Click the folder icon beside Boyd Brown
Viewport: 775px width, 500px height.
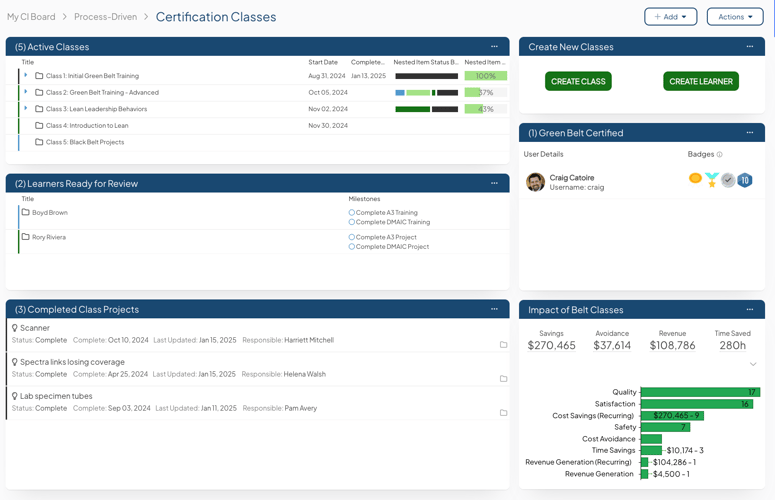click(x=26, y=212)
